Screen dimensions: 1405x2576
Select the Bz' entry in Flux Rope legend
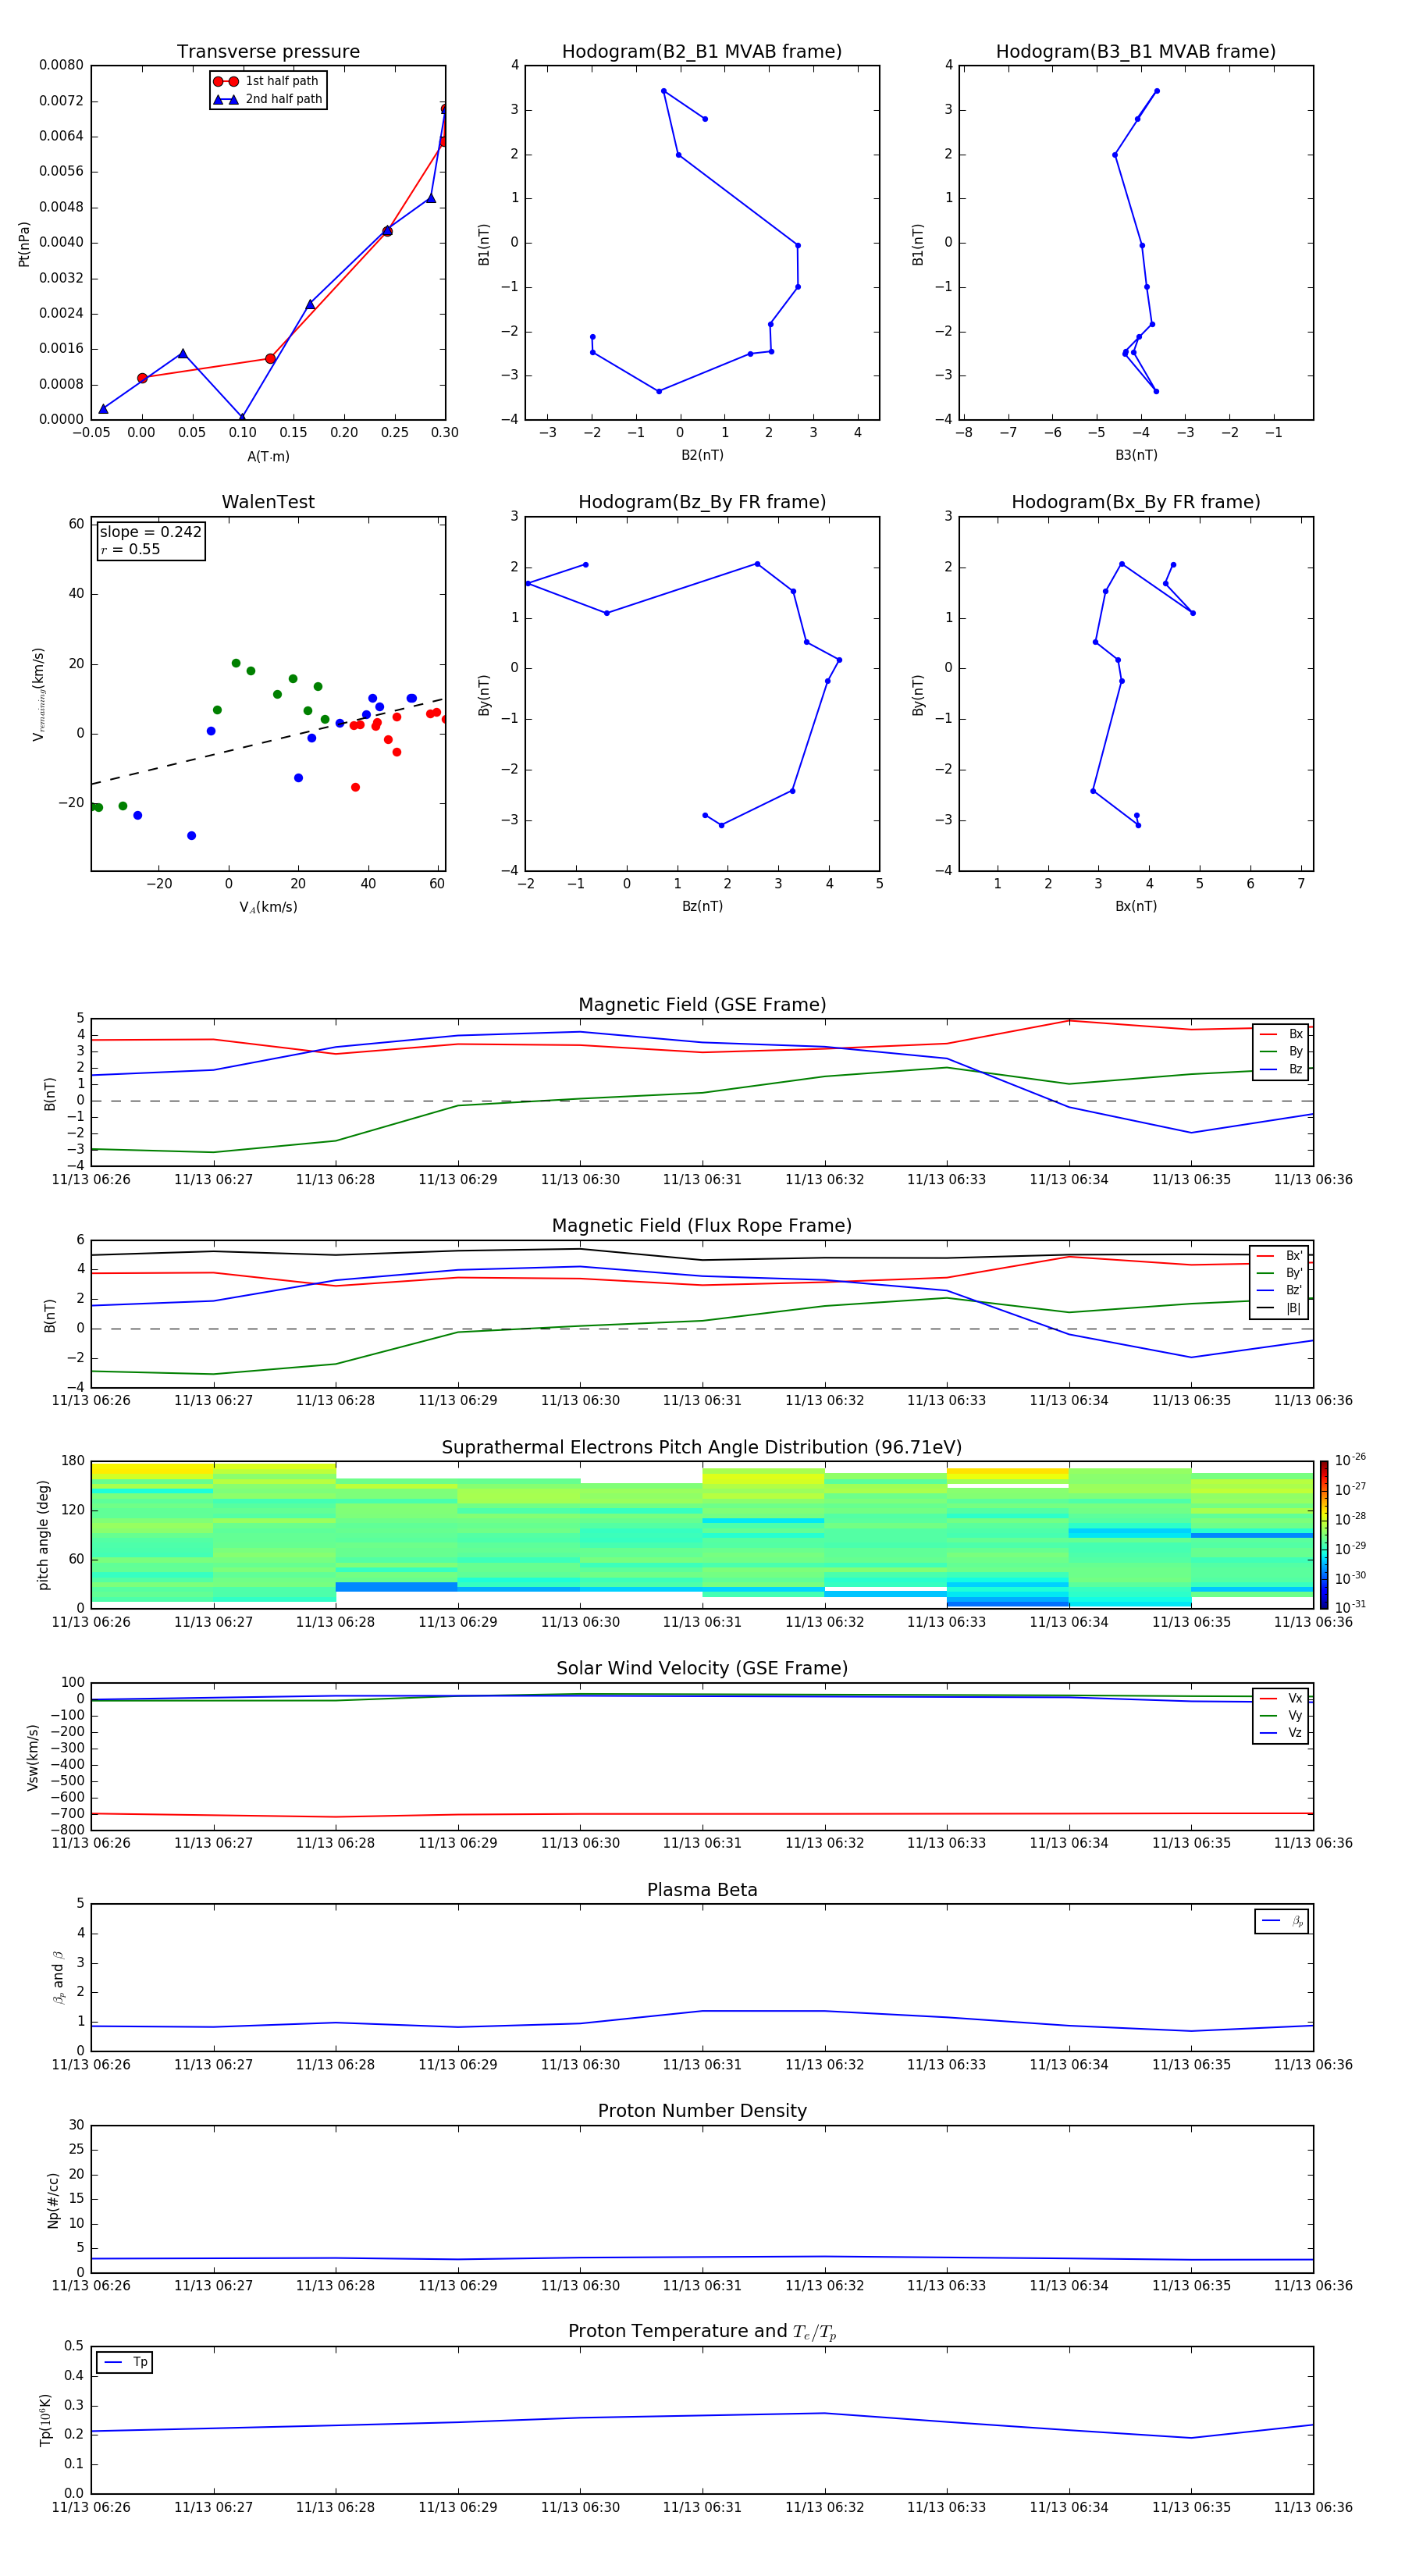pyautogui.click(x=1280, y=1291)
